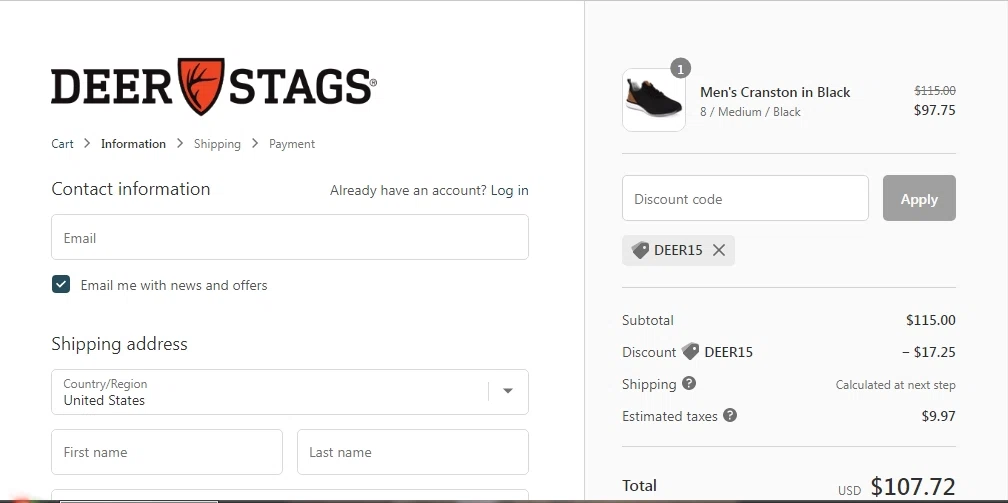Click the Men's Cranston shoe thumbnail

[654, 100]
